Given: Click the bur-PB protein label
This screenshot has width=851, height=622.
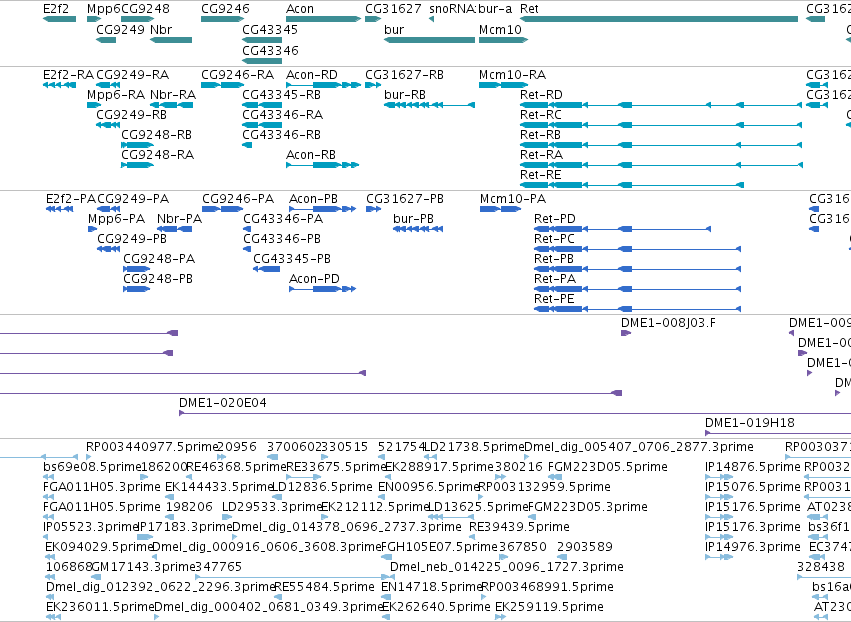Looking at the screenshot, I should click(x=413, y=219).
